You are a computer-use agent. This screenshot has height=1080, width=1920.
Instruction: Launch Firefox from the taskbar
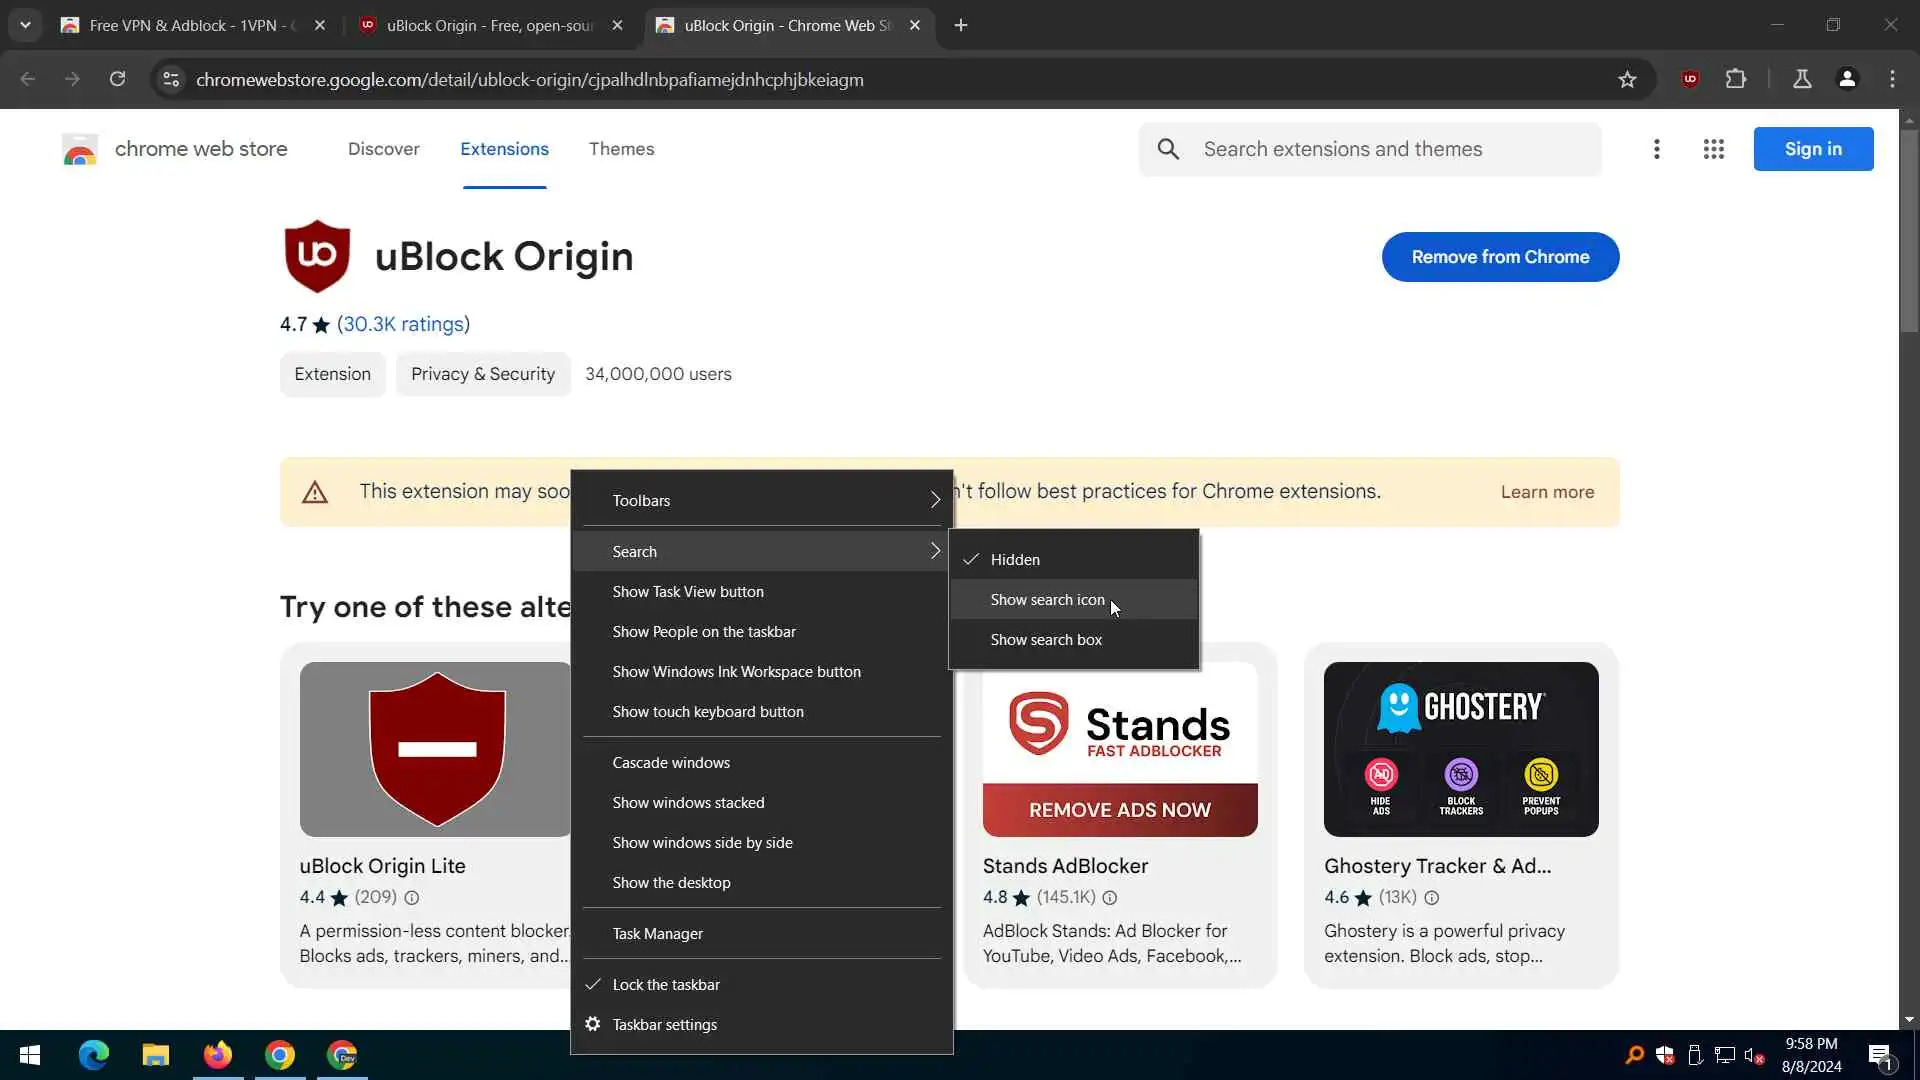pyautogui.click(x=217, y=1055)
